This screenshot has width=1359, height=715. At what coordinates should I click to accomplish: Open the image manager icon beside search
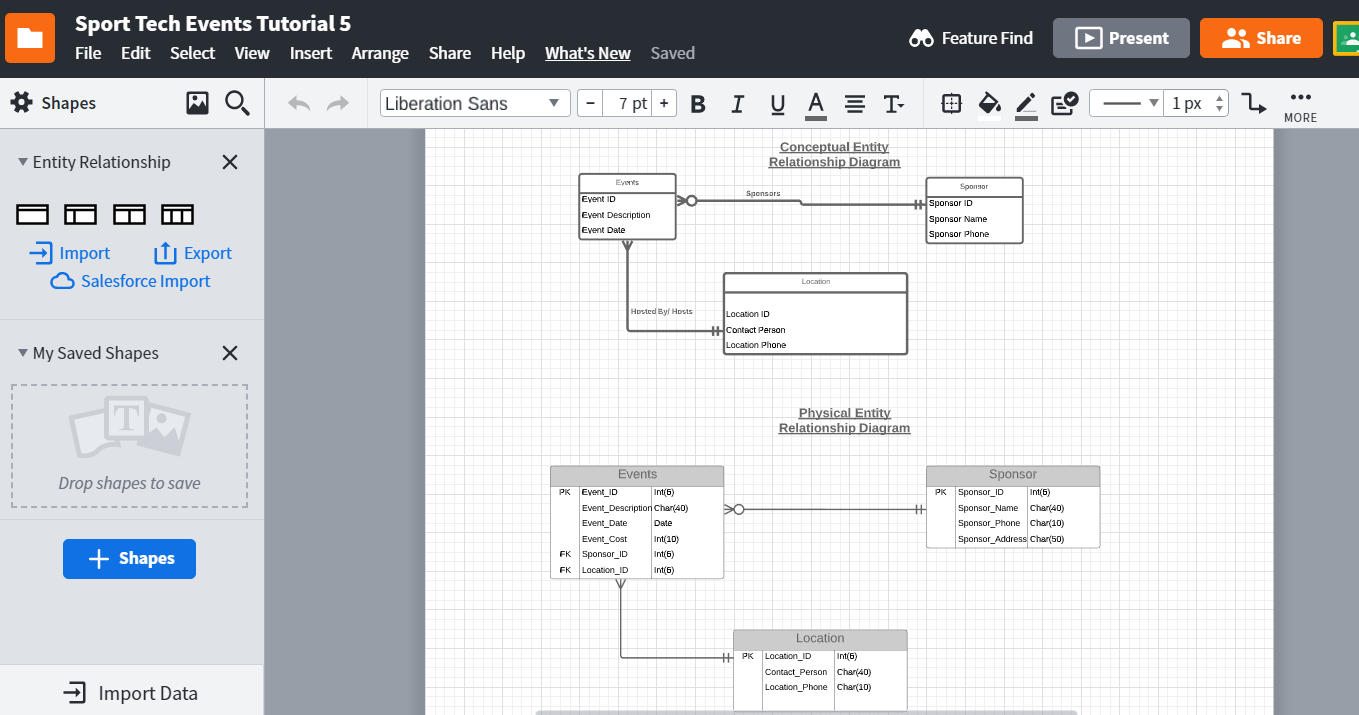pos(198,103)
